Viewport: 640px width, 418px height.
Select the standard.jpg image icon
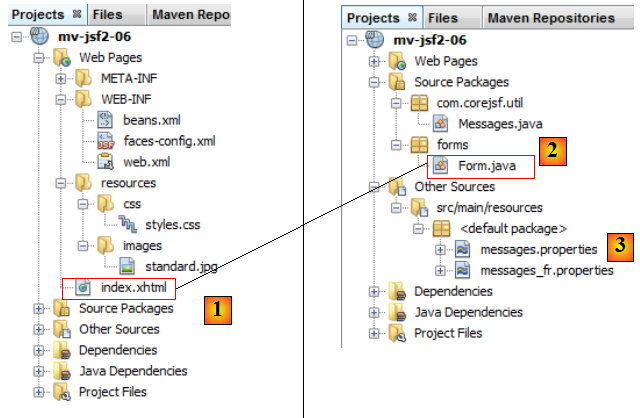click(128, 267)
